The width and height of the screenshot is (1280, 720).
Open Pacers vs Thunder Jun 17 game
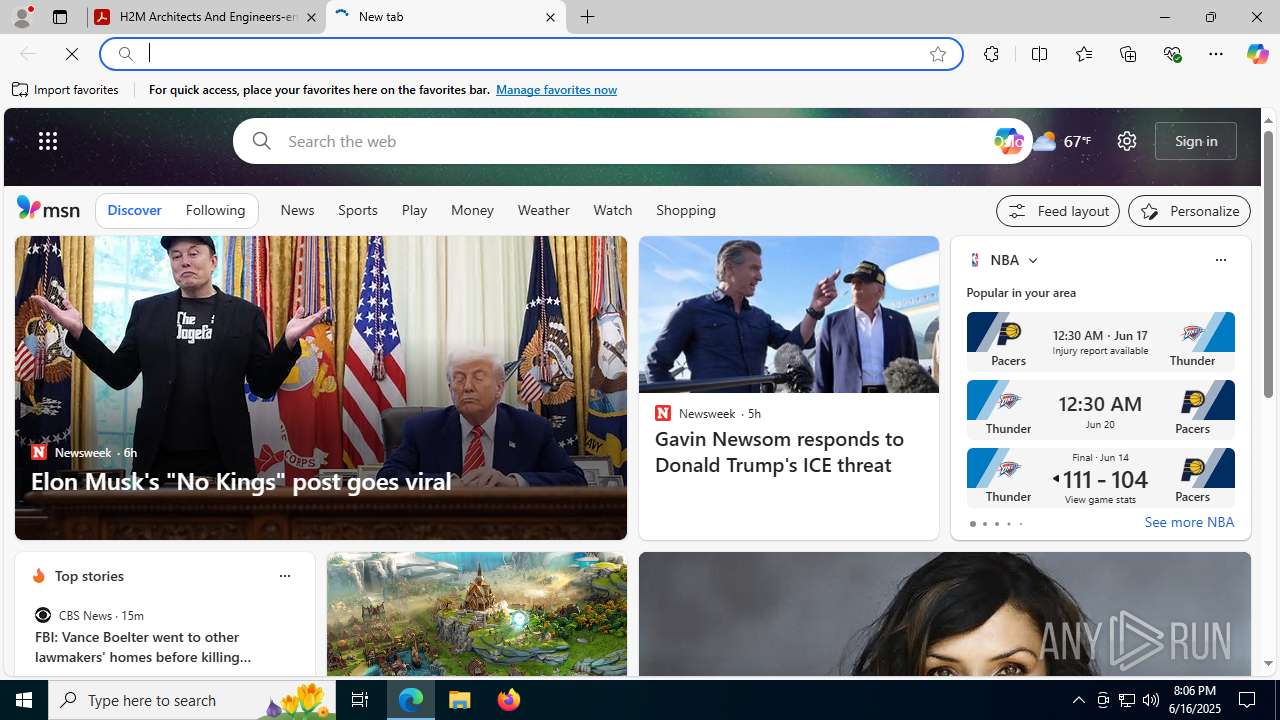tap(1100, 341)
